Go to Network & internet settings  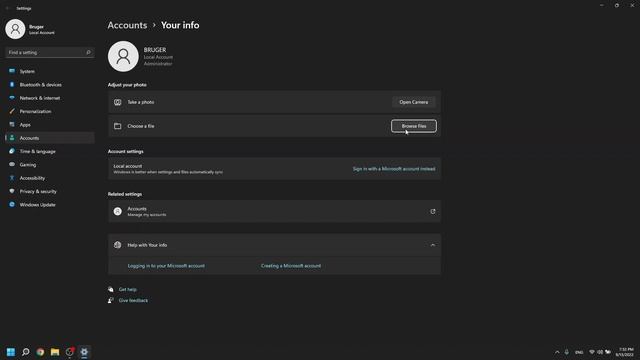[50, 98]
